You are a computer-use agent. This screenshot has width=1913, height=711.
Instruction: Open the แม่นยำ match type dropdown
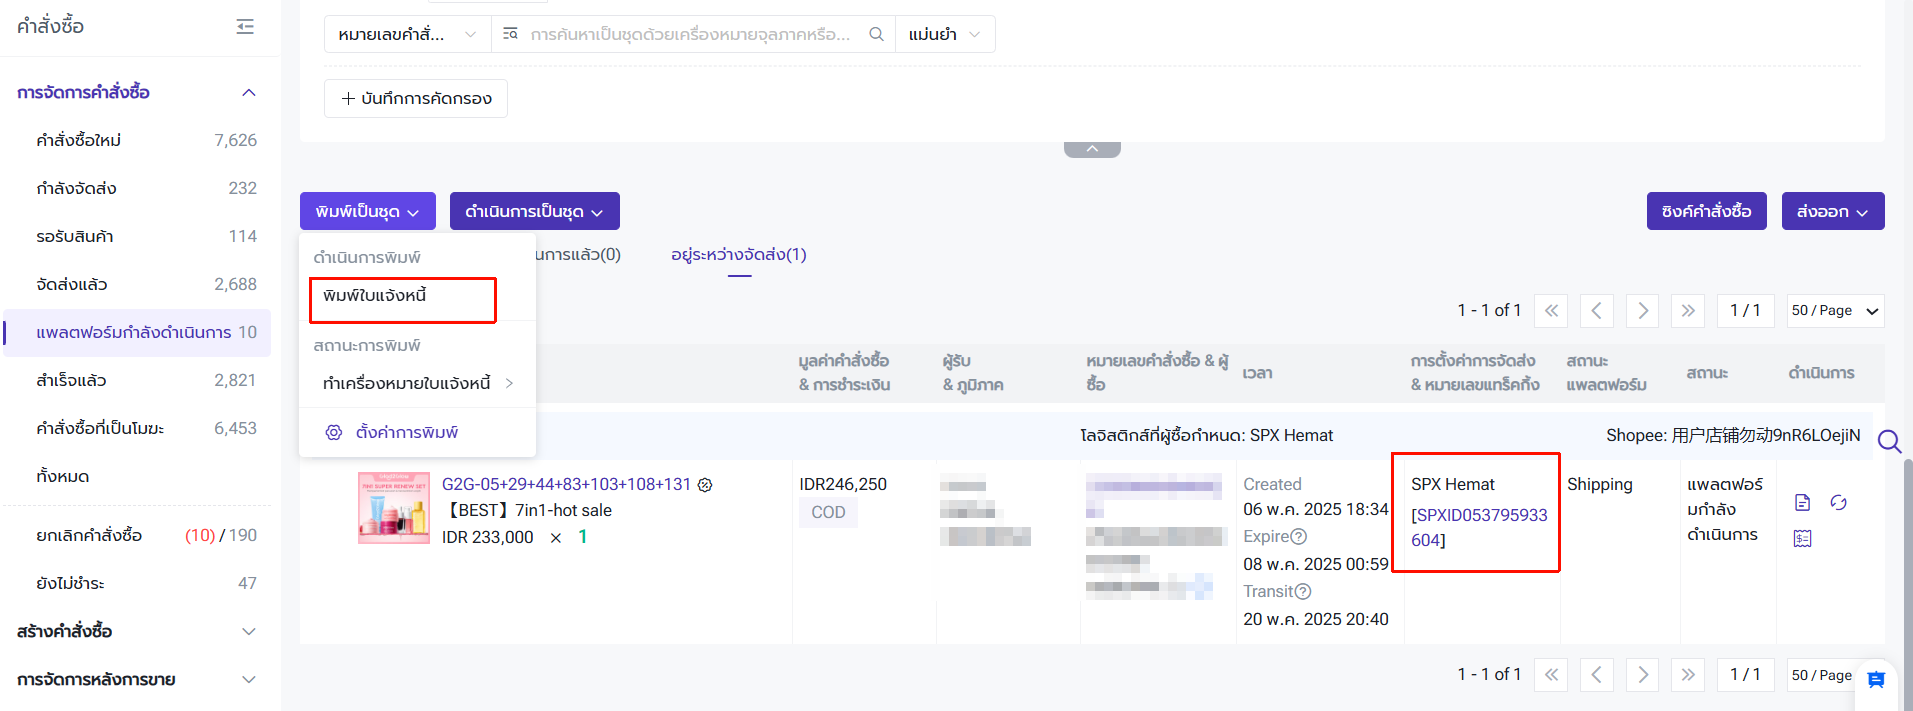(944, 34)
